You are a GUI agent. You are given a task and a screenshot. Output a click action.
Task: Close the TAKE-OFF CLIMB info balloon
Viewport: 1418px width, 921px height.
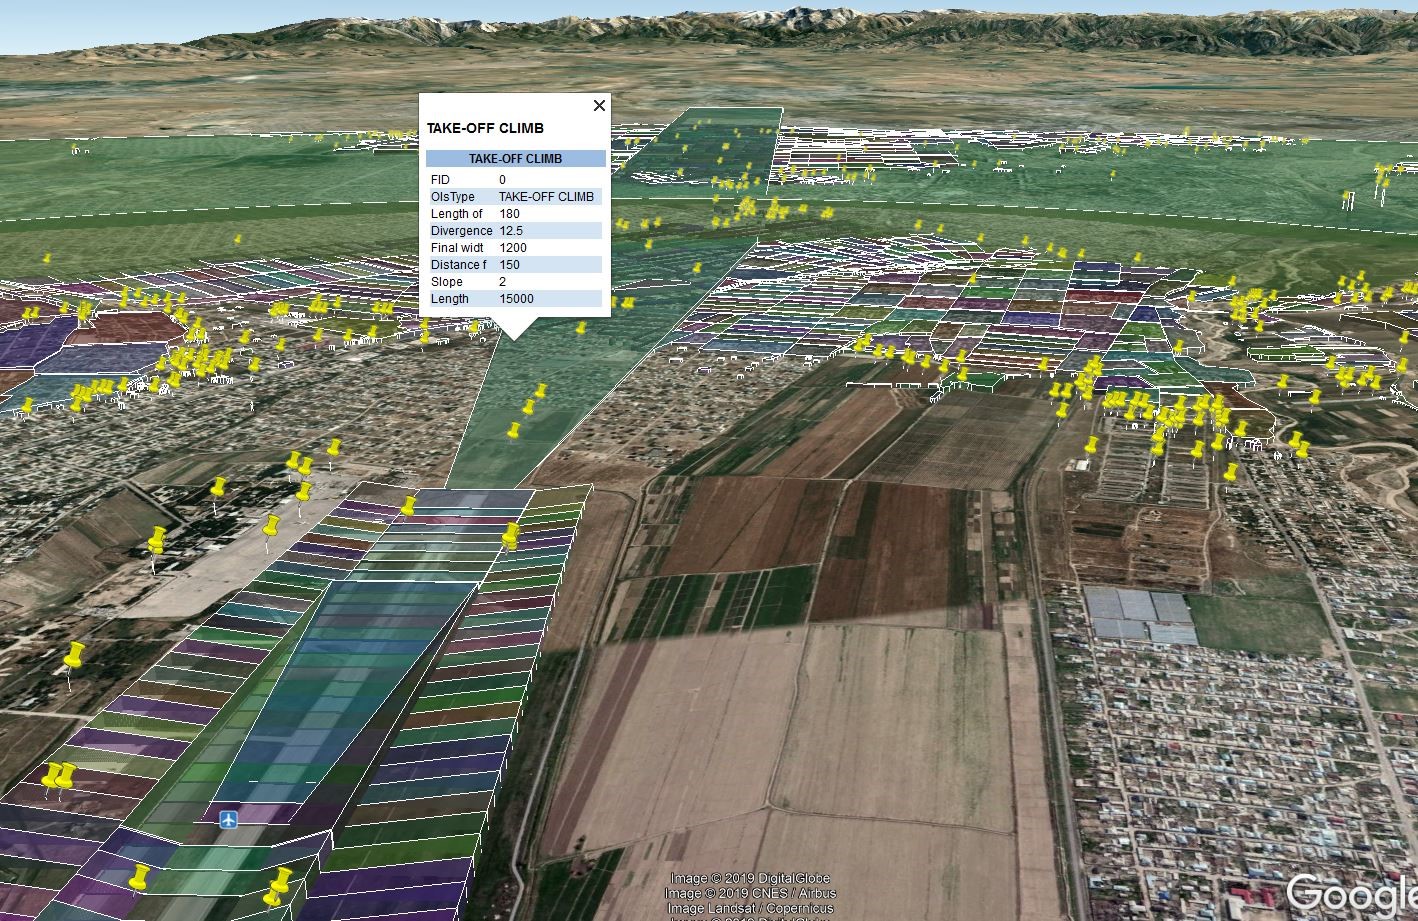point(599,105)
